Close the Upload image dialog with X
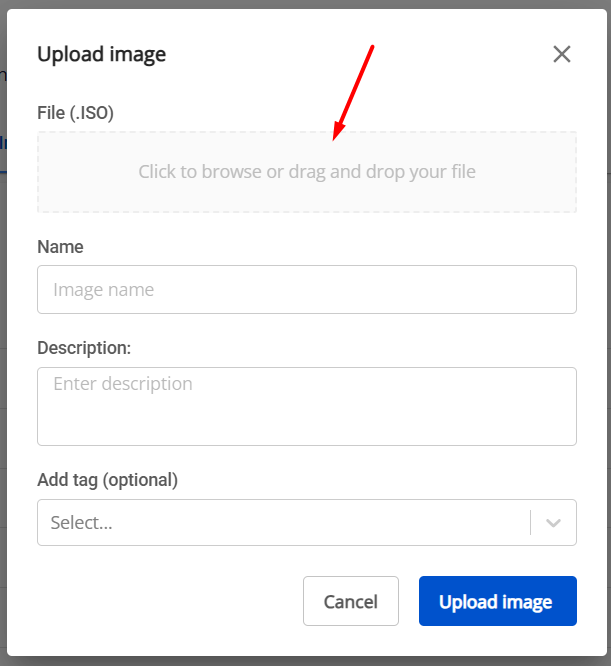 [562, 54]
